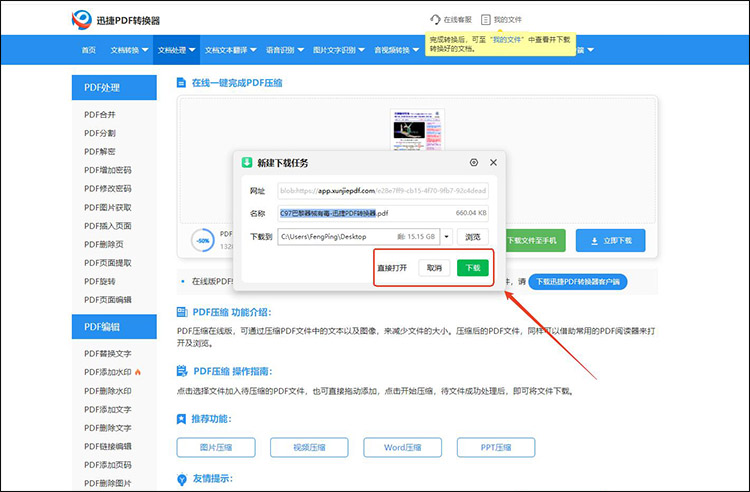Screen dimensions: 750x492
Task: Select PDF添加文字 in sidebar
Action: coord(108,410)
